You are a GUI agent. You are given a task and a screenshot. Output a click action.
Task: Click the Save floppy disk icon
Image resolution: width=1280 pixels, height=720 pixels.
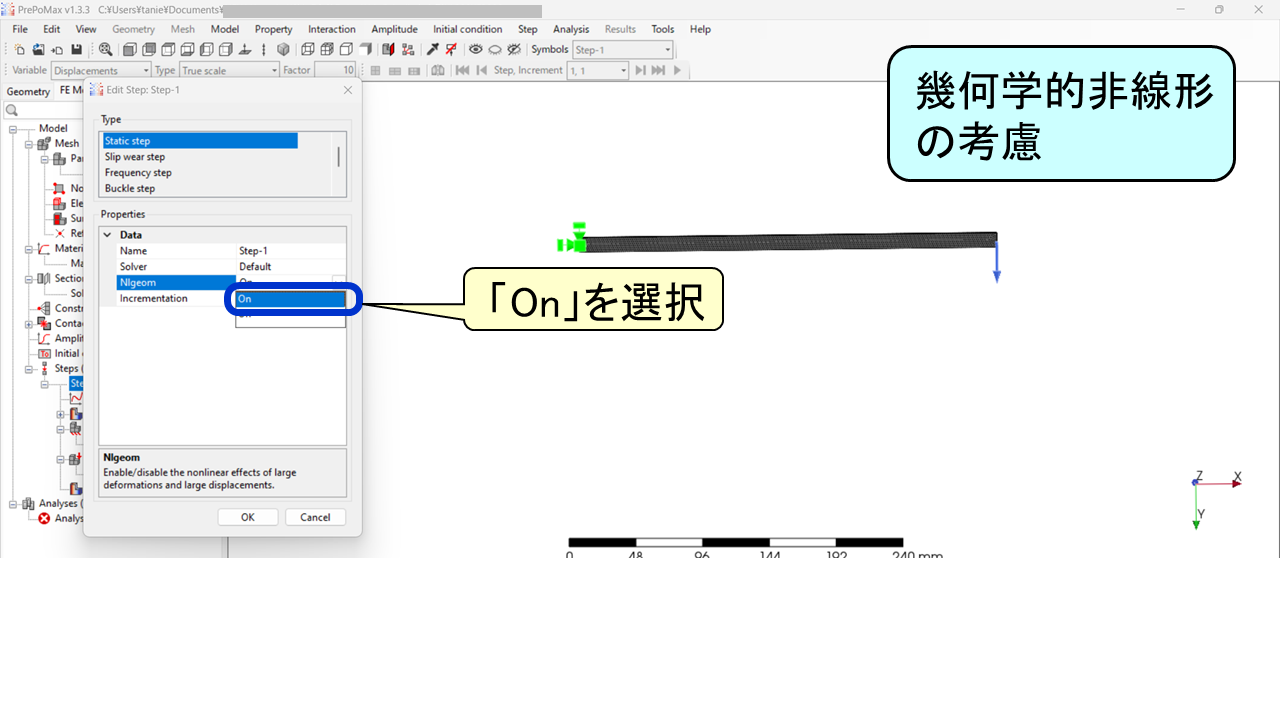click(x=77, y=49)
